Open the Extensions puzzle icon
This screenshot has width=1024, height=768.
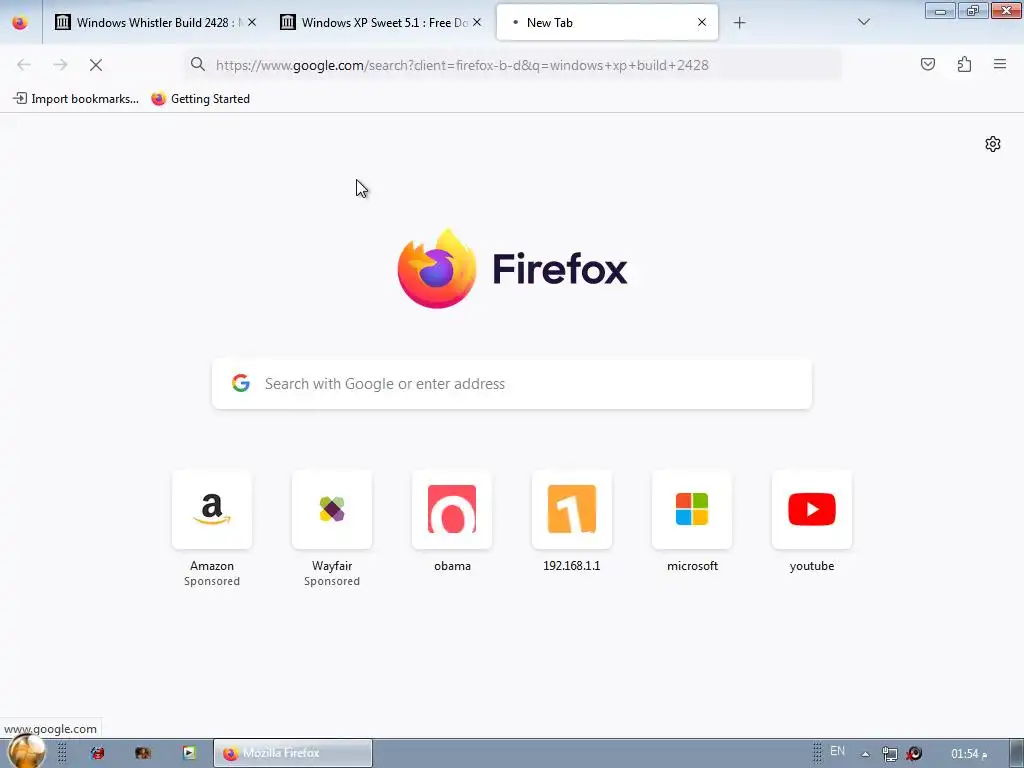point(964,65)
